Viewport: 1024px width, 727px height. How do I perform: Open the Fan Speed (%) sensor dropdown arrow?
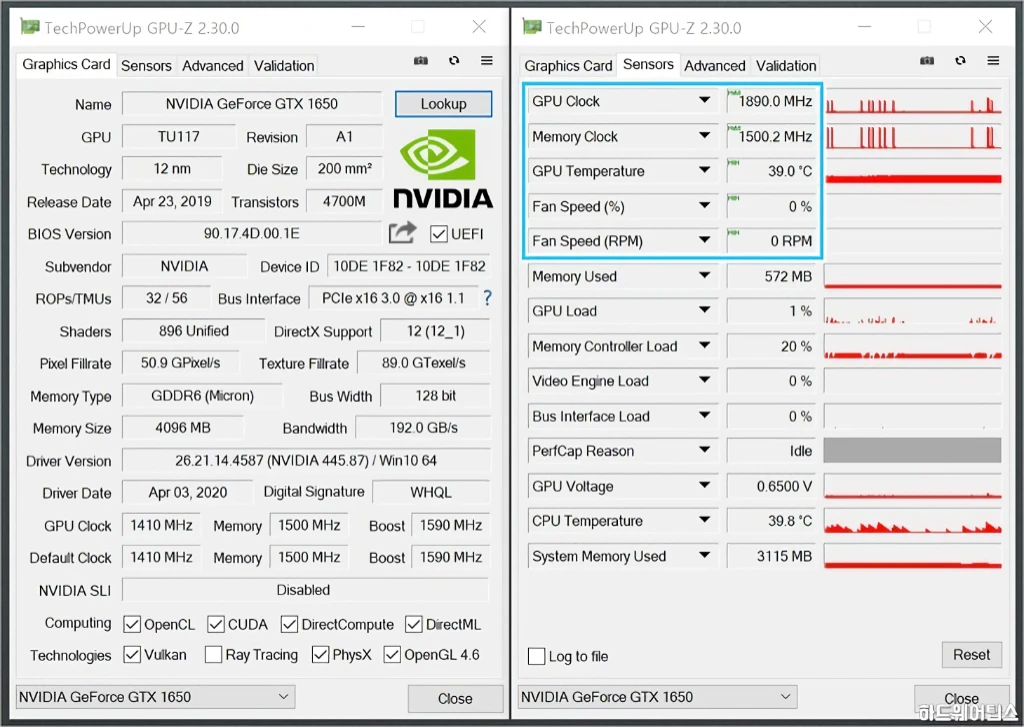click(x=704, y=206)
